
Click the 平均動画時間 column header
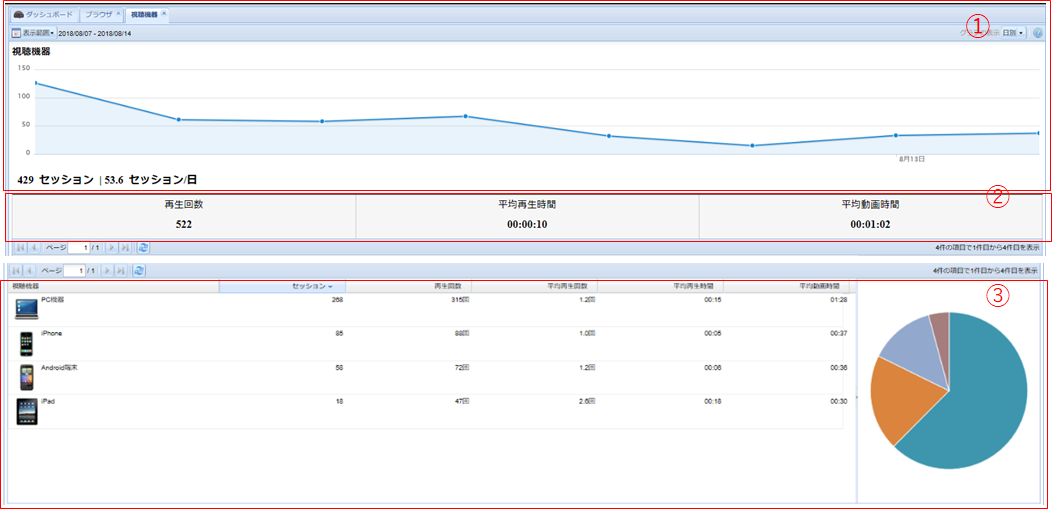click(x=786, y=286)
